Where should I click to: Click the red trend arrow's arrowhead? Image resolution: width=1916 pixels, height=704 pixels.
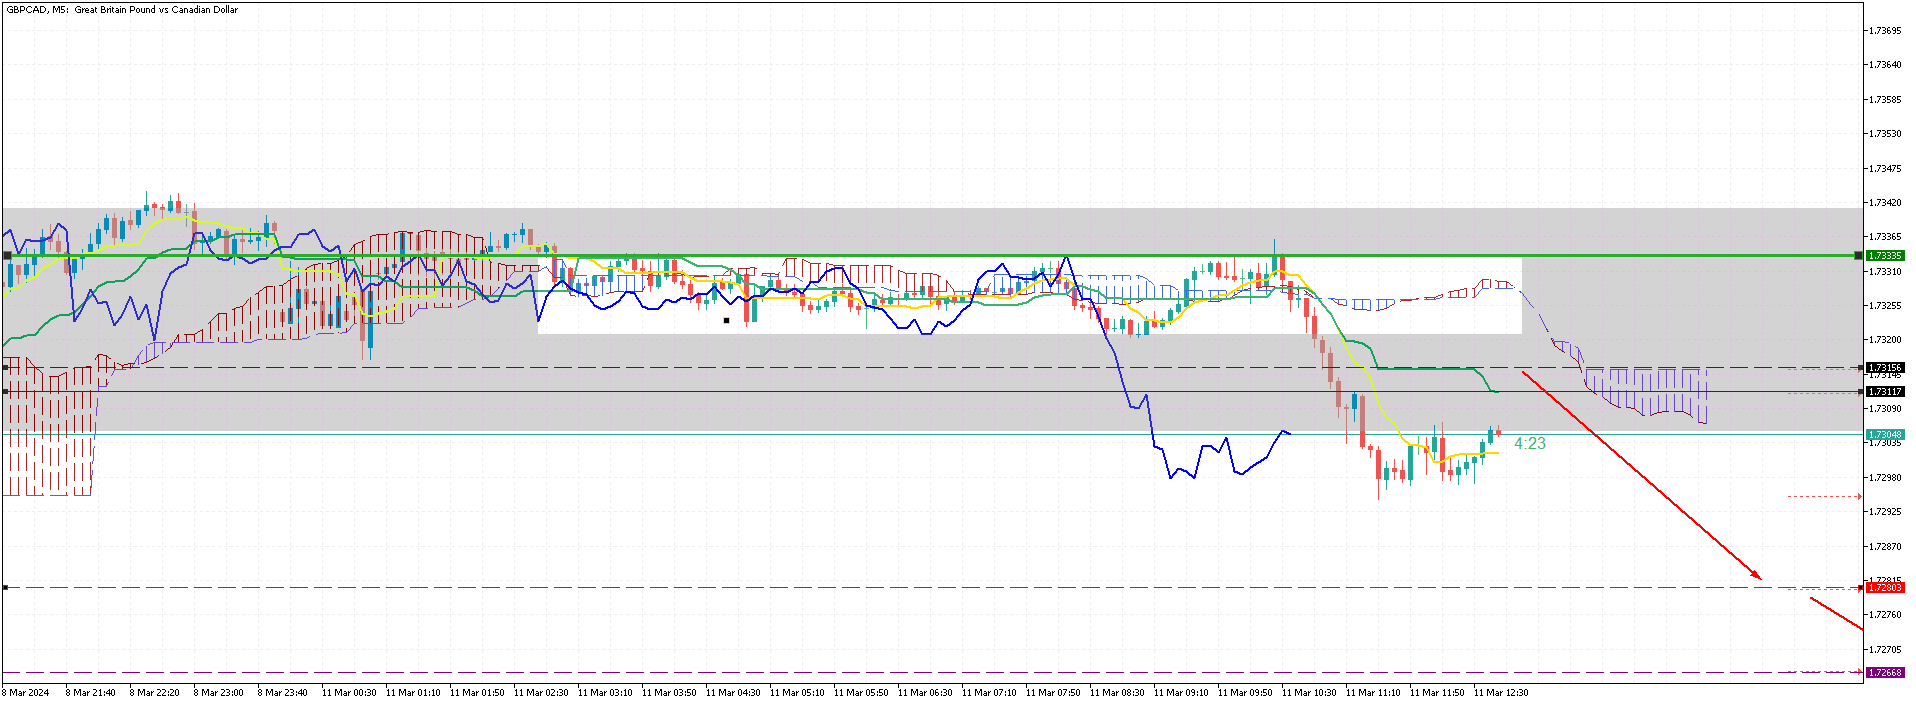tap(1757, 575)
